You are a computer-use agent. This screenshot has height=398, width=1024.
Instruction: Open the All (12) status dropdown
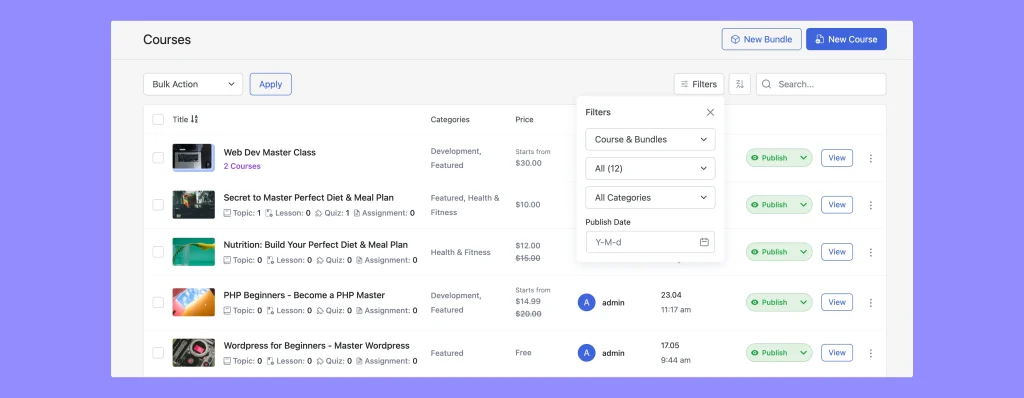click(x=650, y=169)
